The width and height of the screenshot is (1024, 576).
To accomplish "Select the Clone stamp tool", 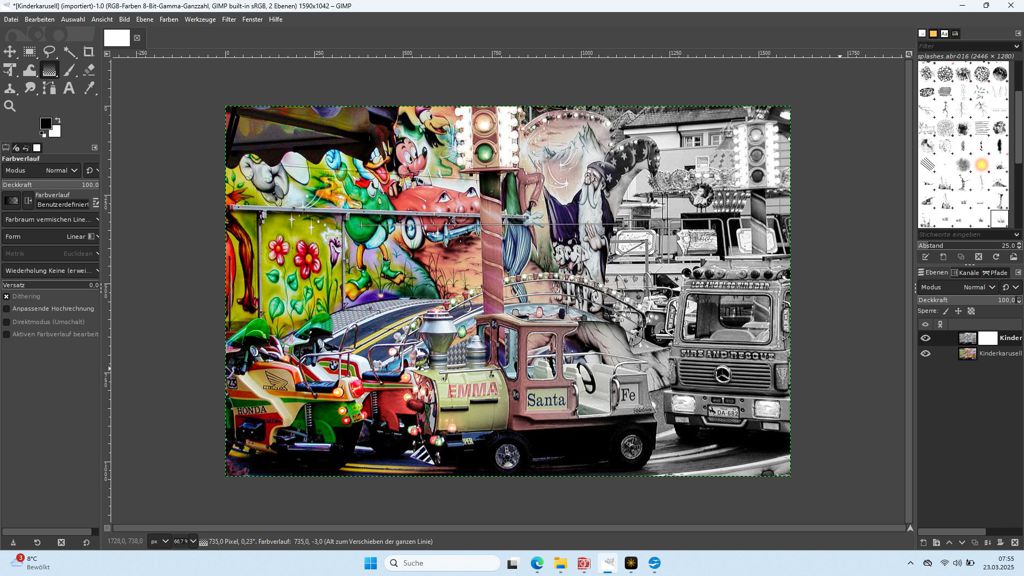I will 10,88.
